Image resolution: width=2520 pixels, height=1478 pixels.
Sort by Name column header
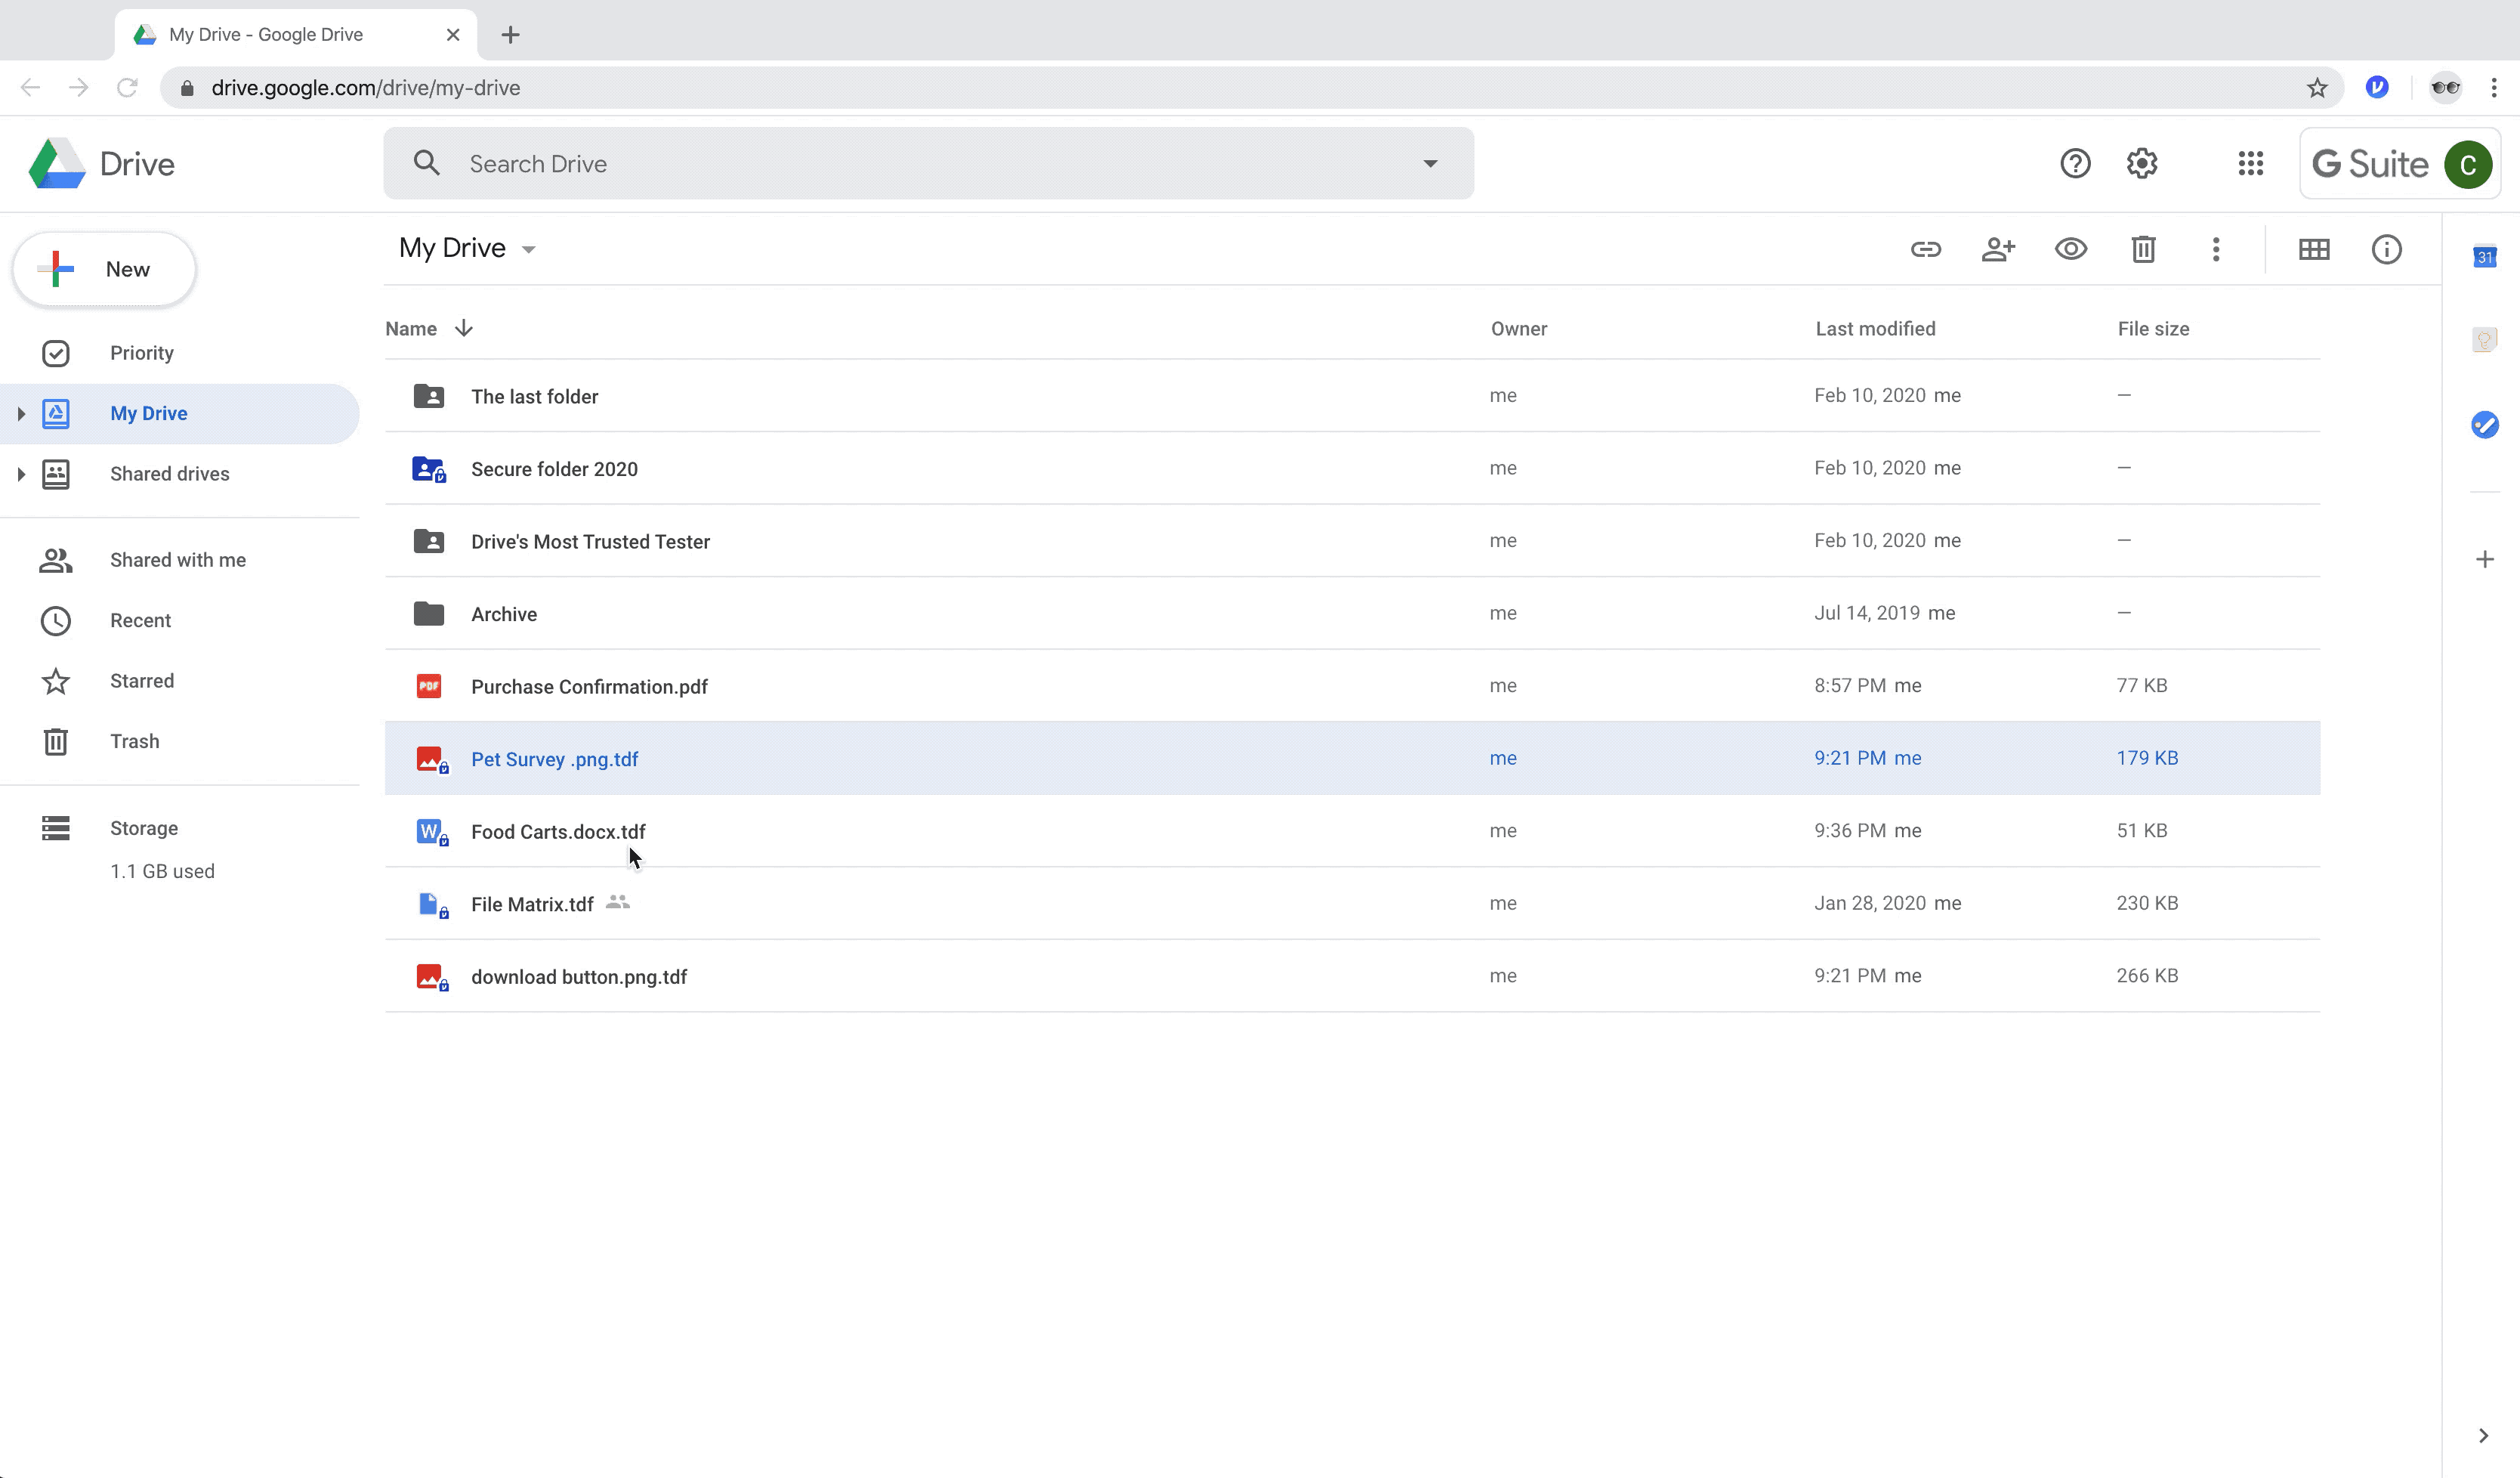tap(411, 329)
